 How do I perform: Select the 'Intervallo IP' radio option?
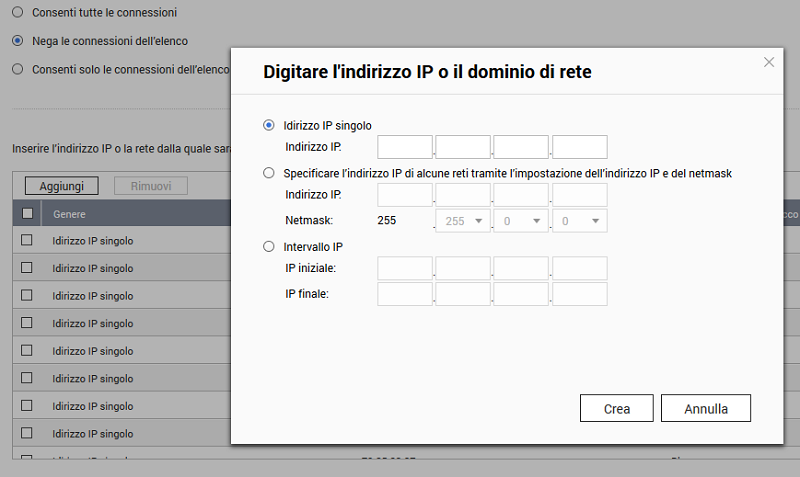(268, 246)
